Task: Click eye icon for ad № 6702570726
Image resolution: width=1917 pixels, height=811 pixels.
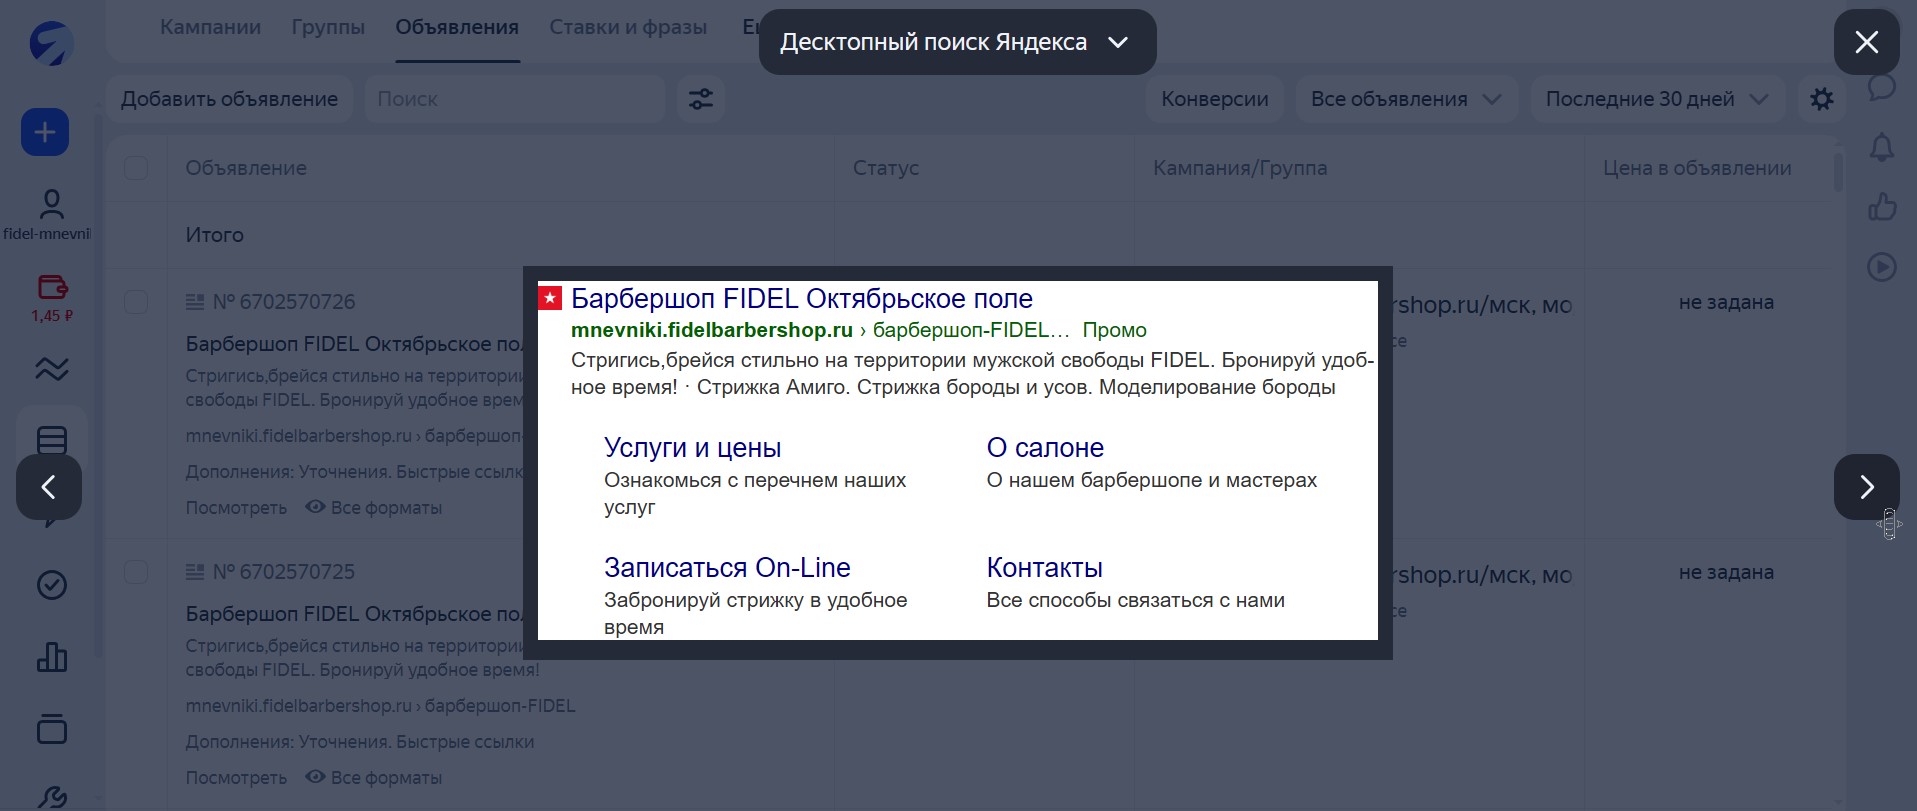Action: [315, 507]
